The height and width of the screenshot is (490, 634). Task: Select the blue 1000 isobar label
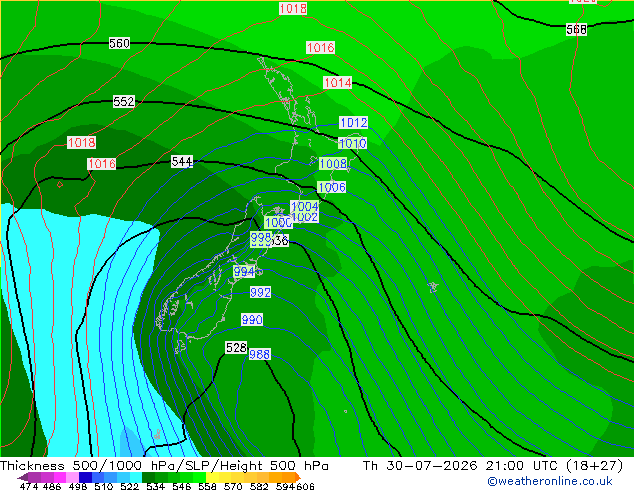(278, 222)
